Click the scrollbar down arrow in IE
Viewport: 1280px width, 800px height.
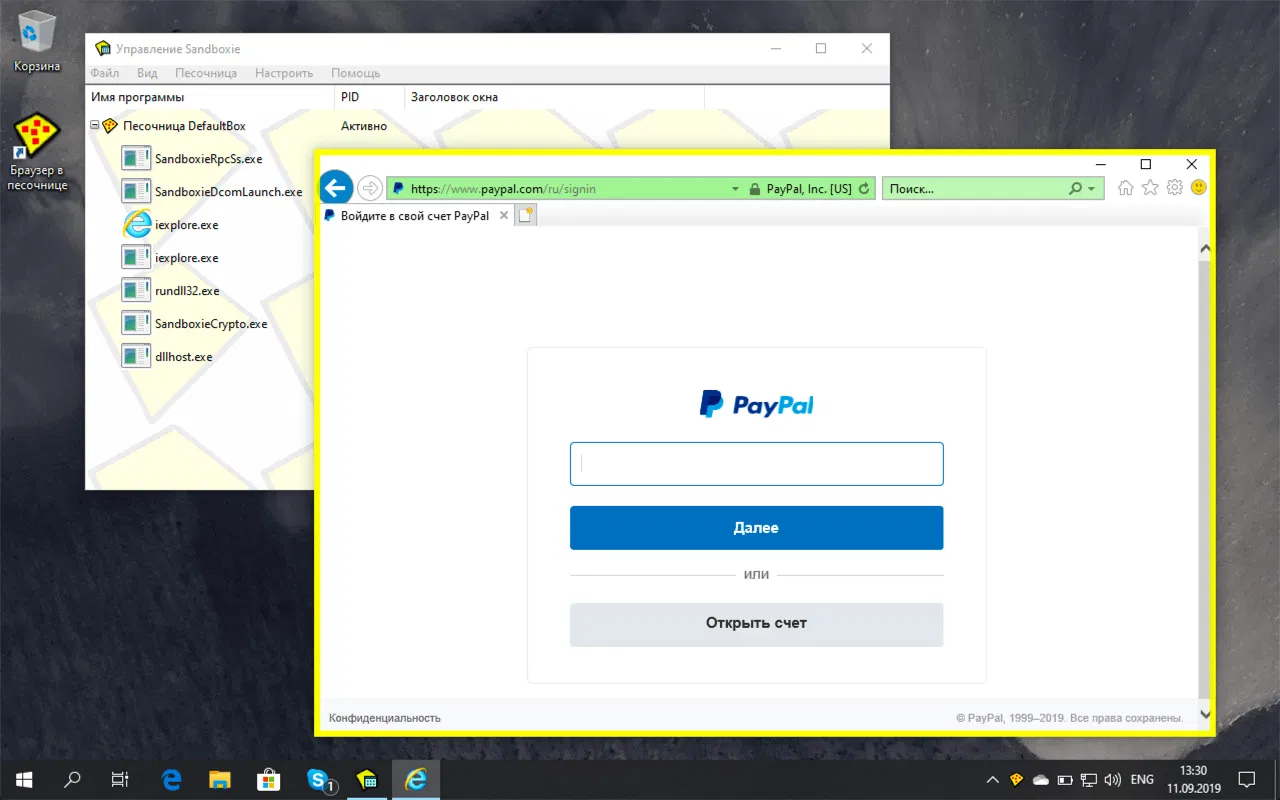(1205, 714)
